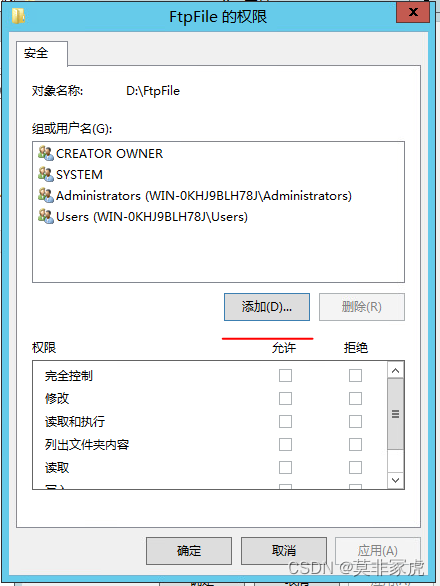Click the Administrators group icon
This screenshot has height=586, width=440.
[46, 195]
